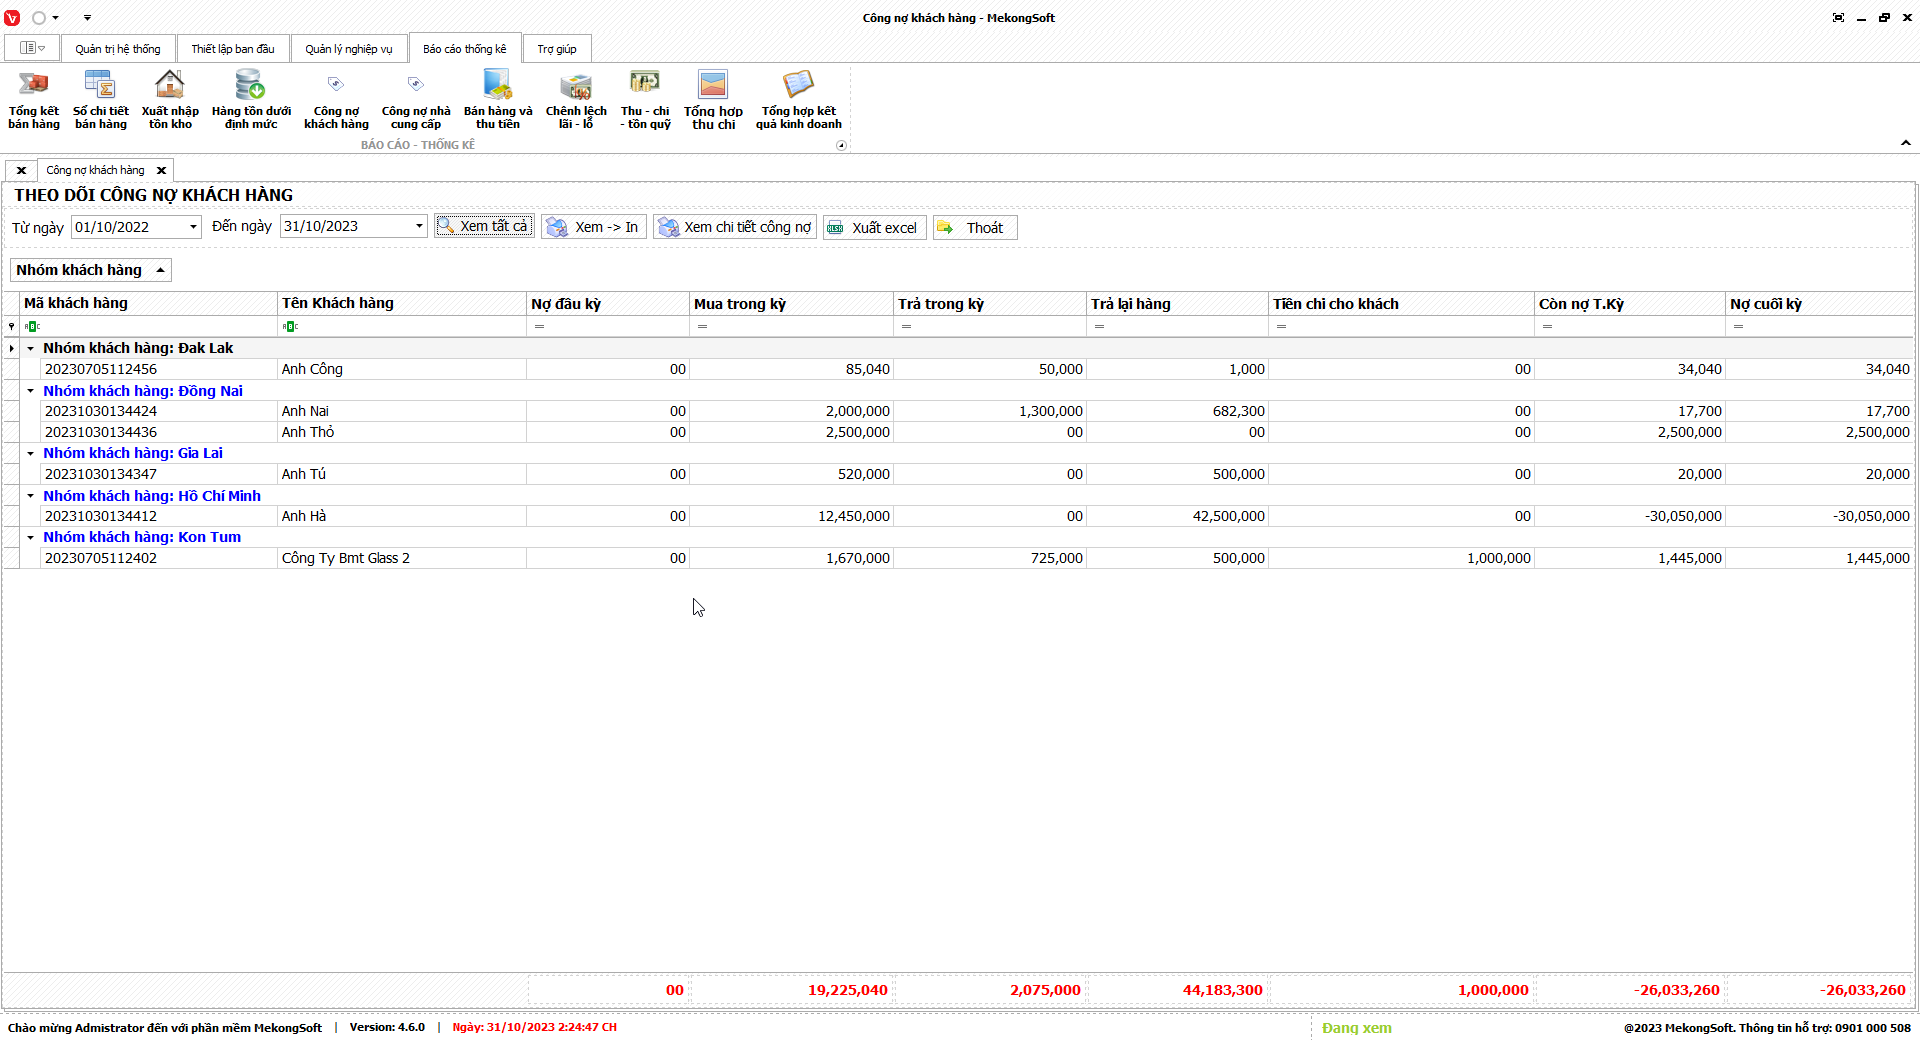Click Chênh lệch lãi - lỗ icon

point(576,86)
